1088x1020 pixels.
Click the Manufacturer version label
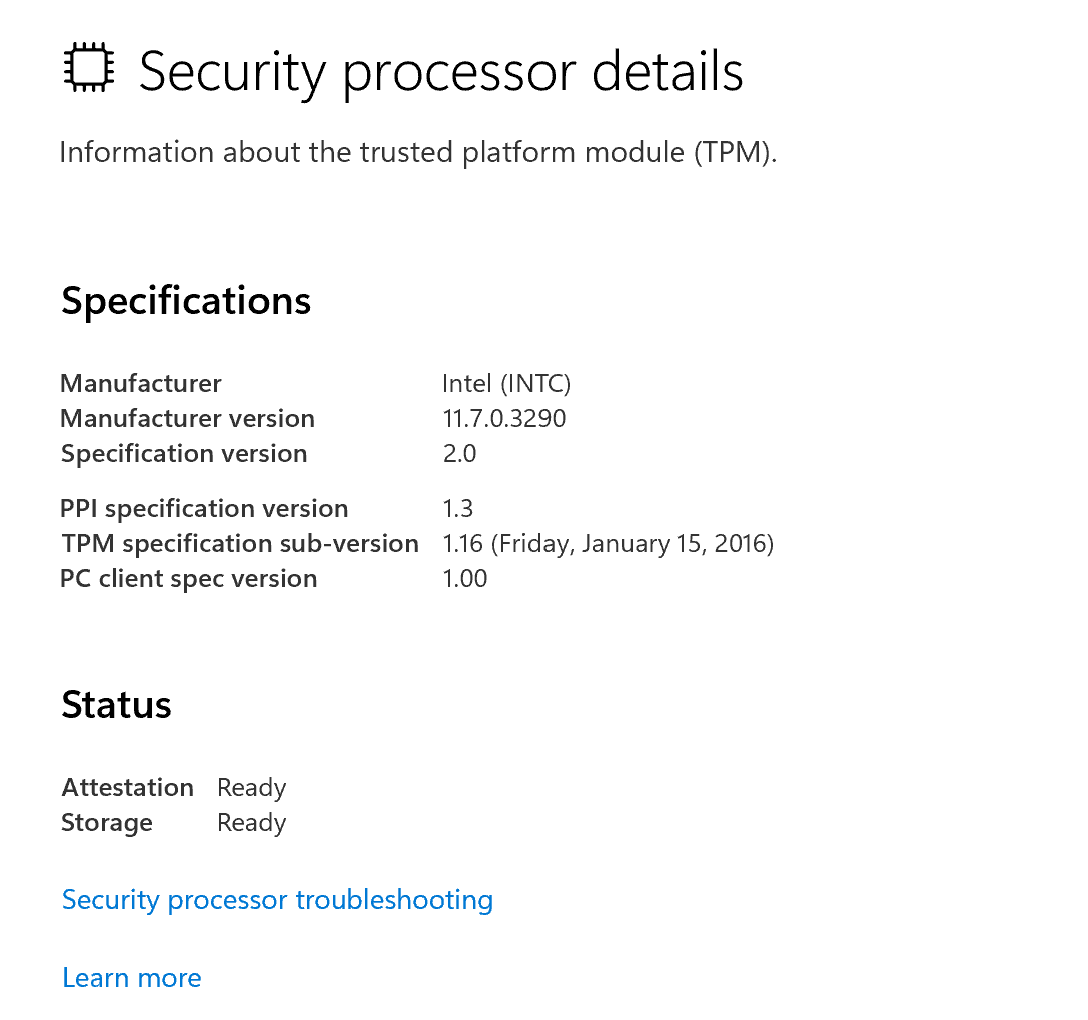[187, 418]
